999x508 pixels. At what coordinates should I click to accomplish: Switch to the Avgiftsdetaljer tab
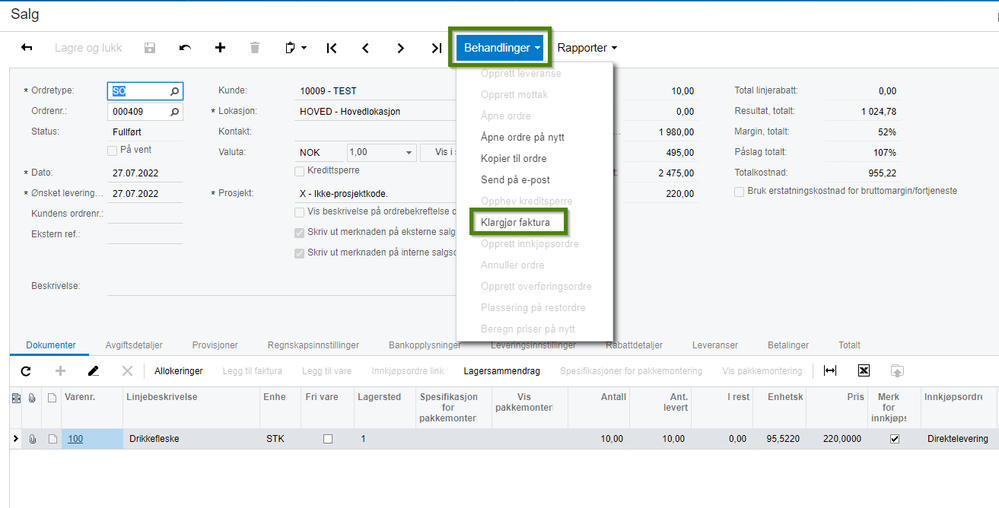134,345
